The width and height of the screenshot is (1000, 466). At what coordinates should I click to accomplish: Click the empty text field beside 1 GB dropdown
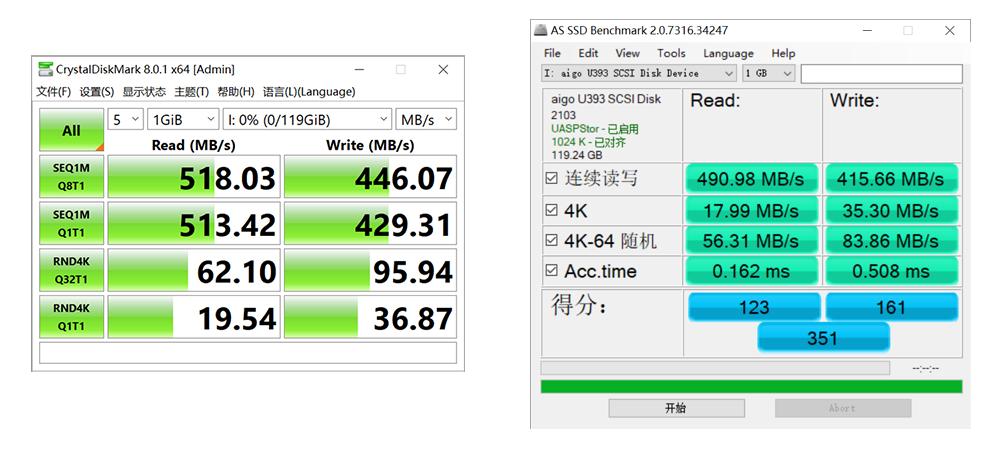881,73
